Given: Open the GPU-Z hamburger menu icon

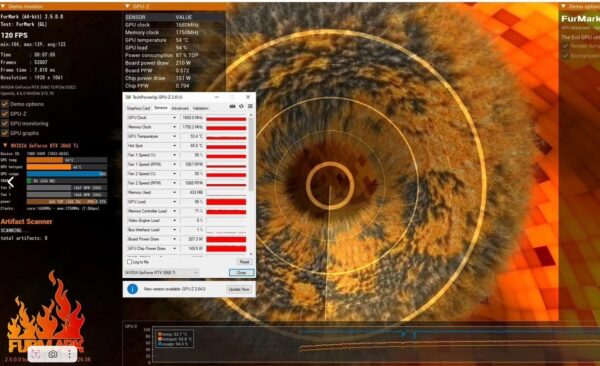Looking at the screenshot, I should pyautogui.click(x=250, y=106).
